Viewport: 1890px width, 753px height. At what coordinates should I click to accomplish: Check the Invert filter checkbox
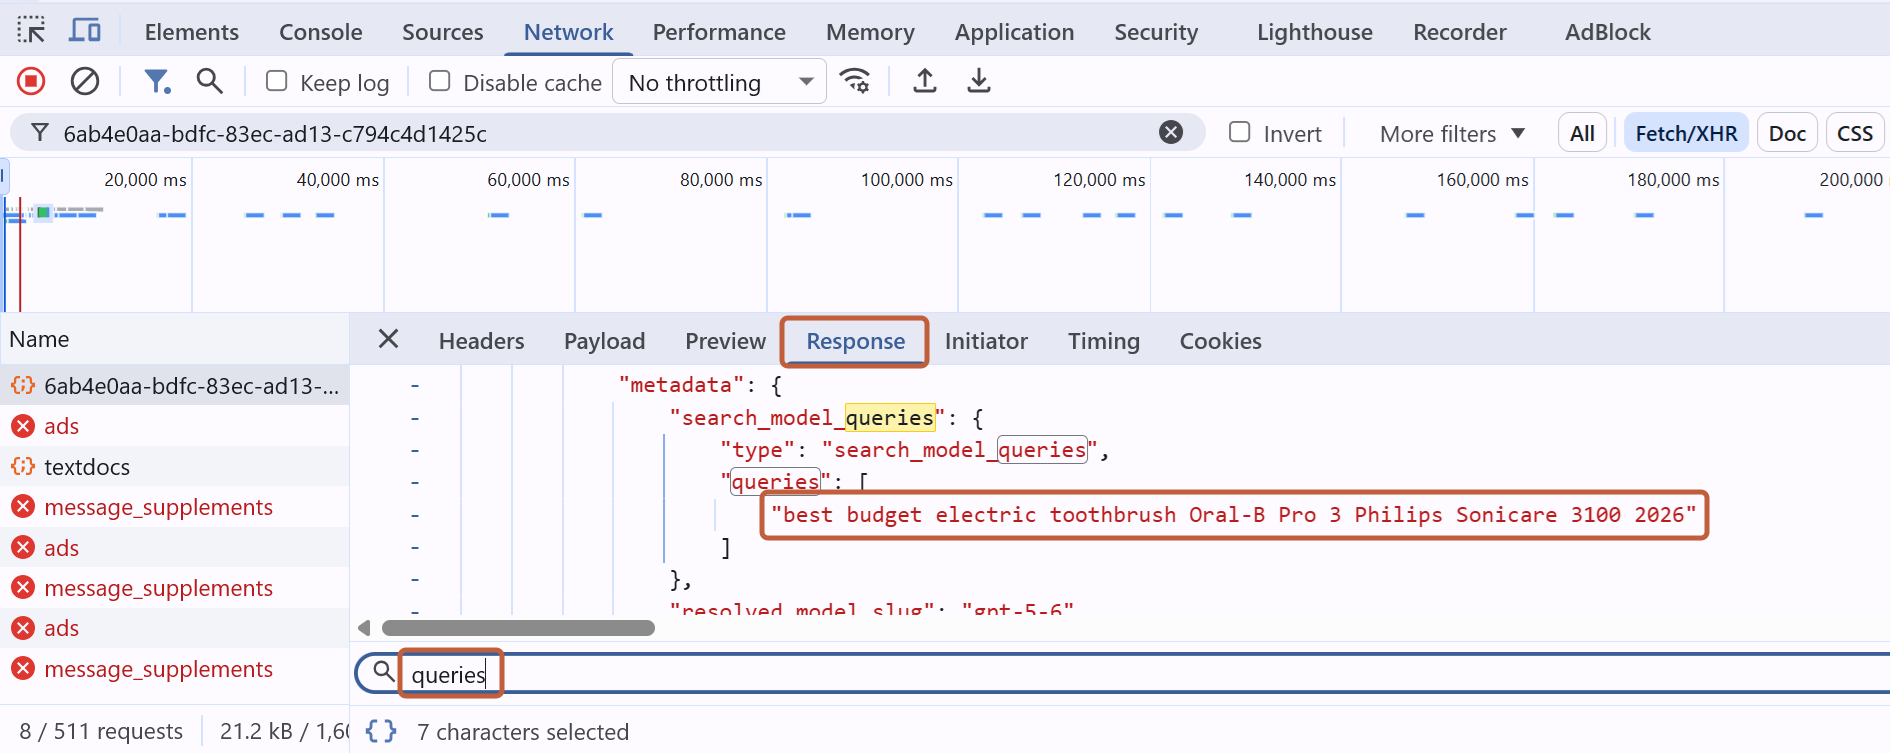tap(1240, 132)
